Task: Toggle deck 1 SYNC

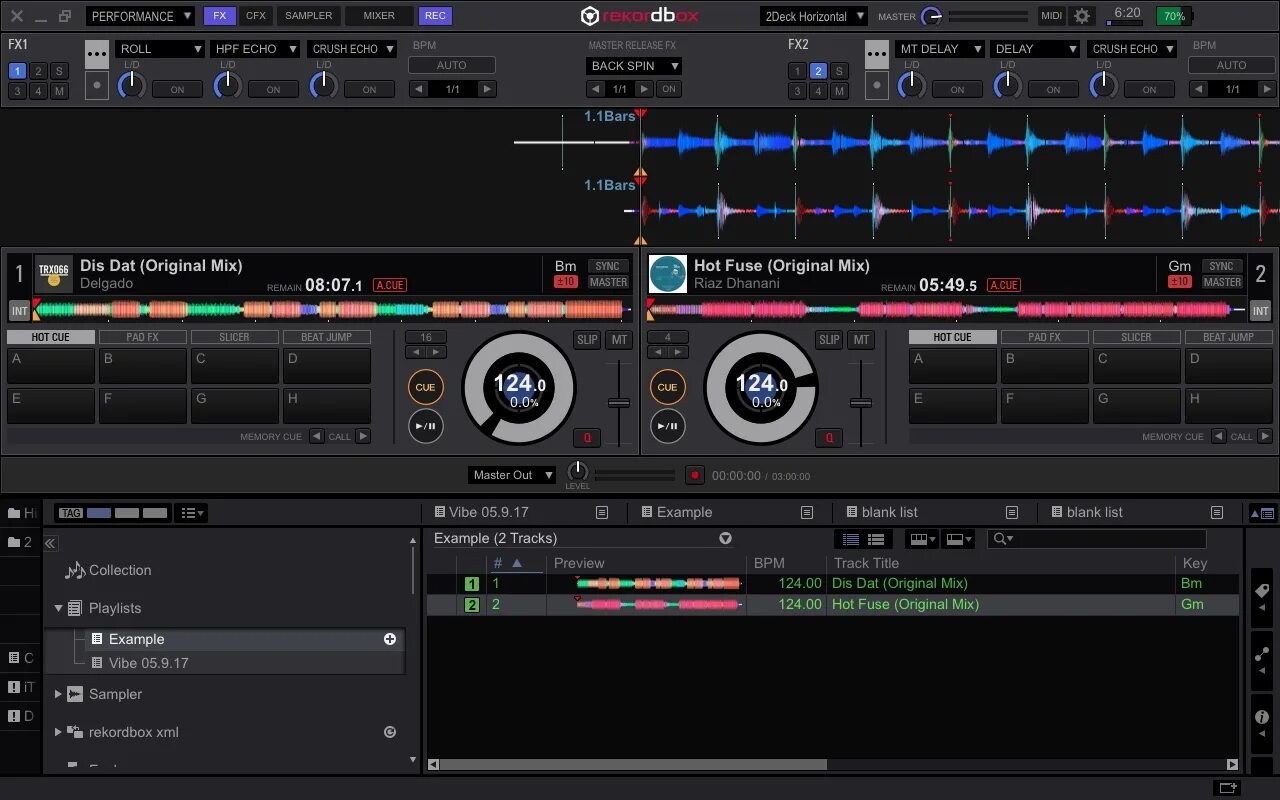Action: (x=608, y=266)
